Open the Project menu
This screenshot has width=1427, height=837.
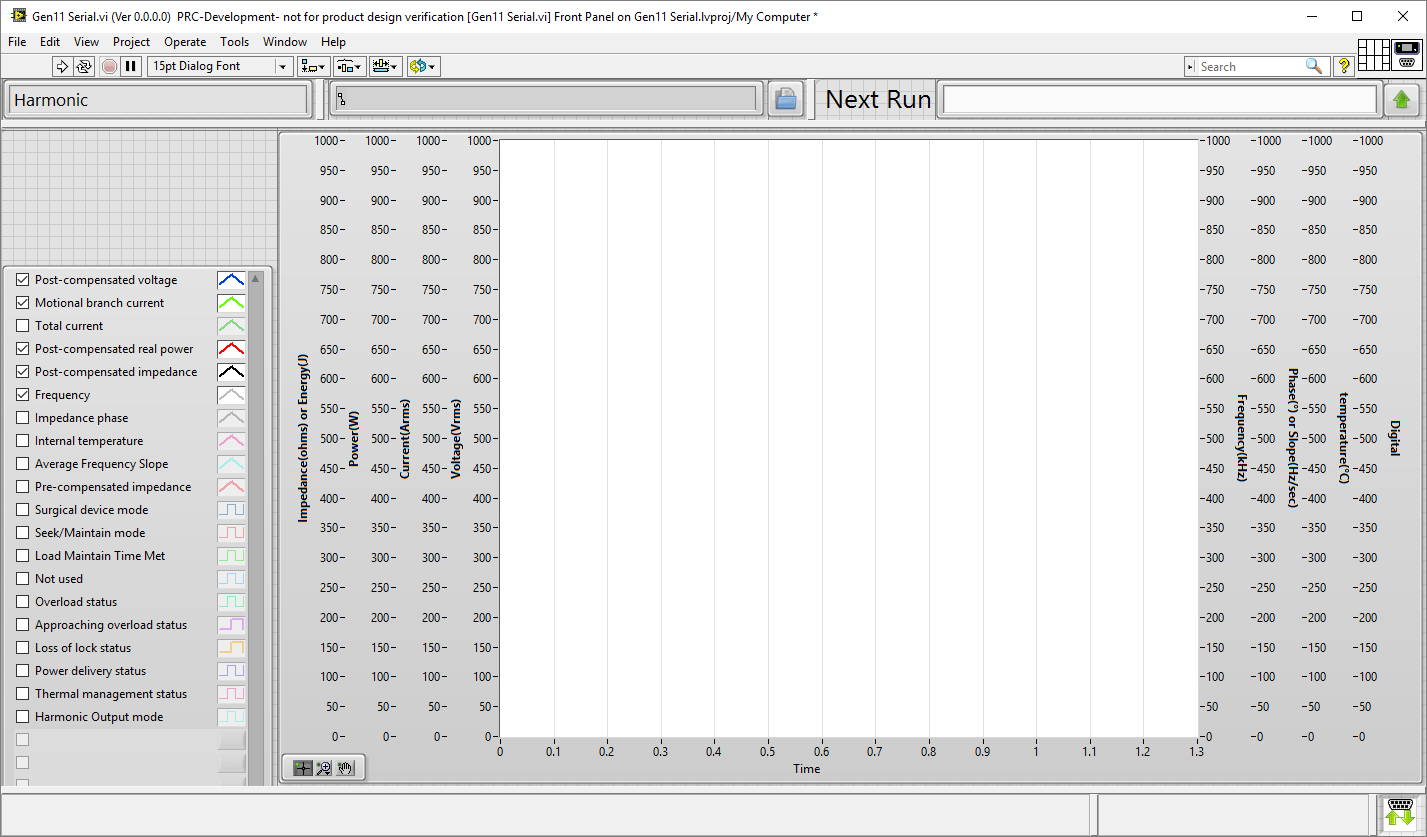click(x=131, y=42)
